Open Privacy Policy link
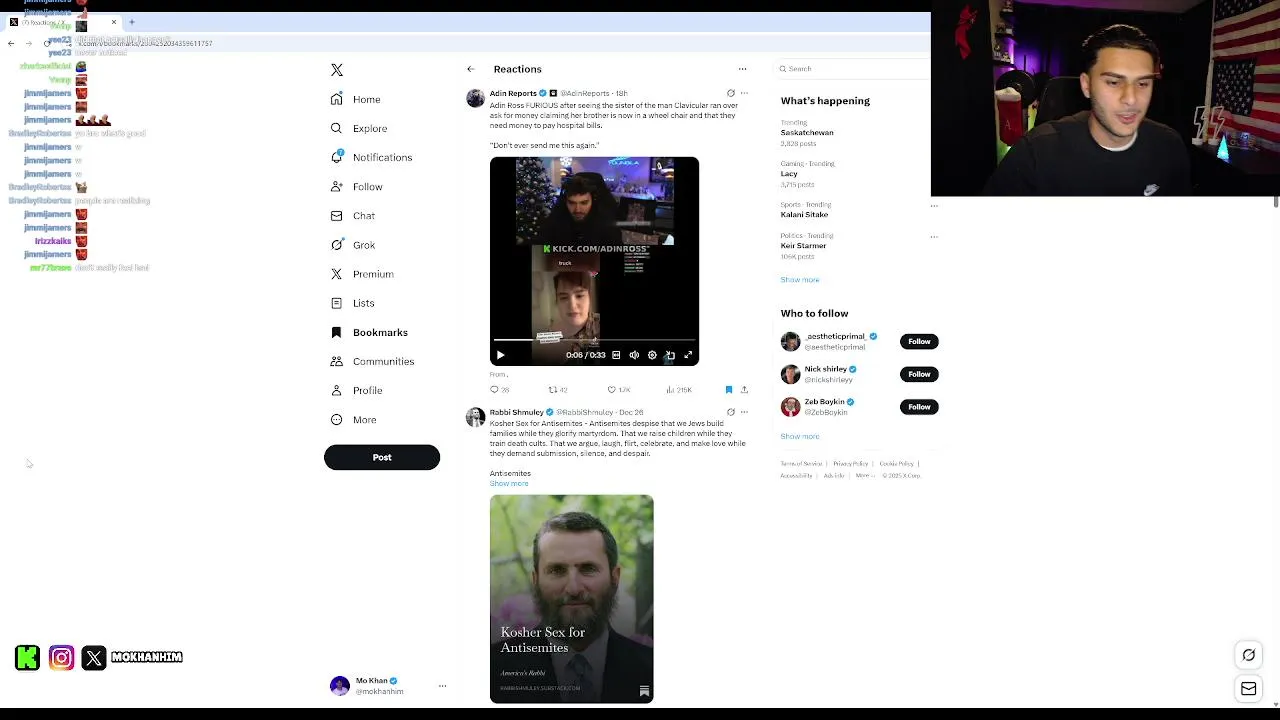This screenshot has width=1280, height=720. pos(851,464)
